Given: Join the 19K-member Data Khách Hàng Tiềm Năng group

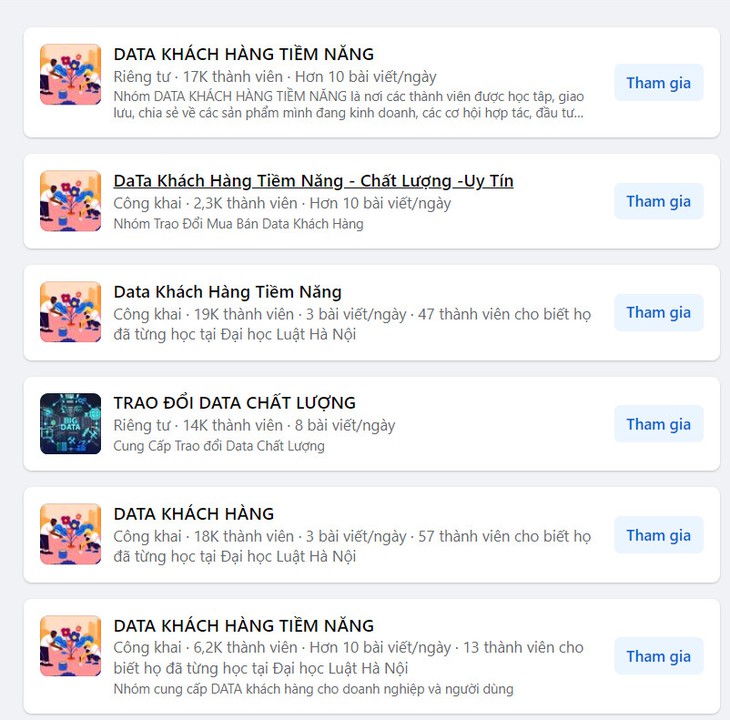Looking at the screenshot, I should click(x=658, y=312).
